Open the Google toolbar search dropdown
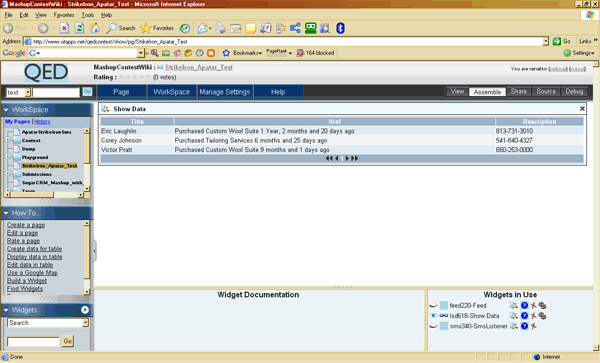600x363 pixels. tap(141, 53)
